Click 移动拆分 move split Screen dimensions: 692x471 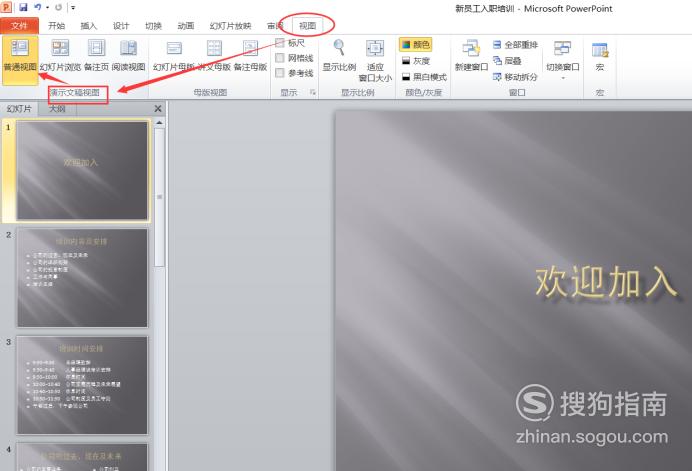point(515,77)
